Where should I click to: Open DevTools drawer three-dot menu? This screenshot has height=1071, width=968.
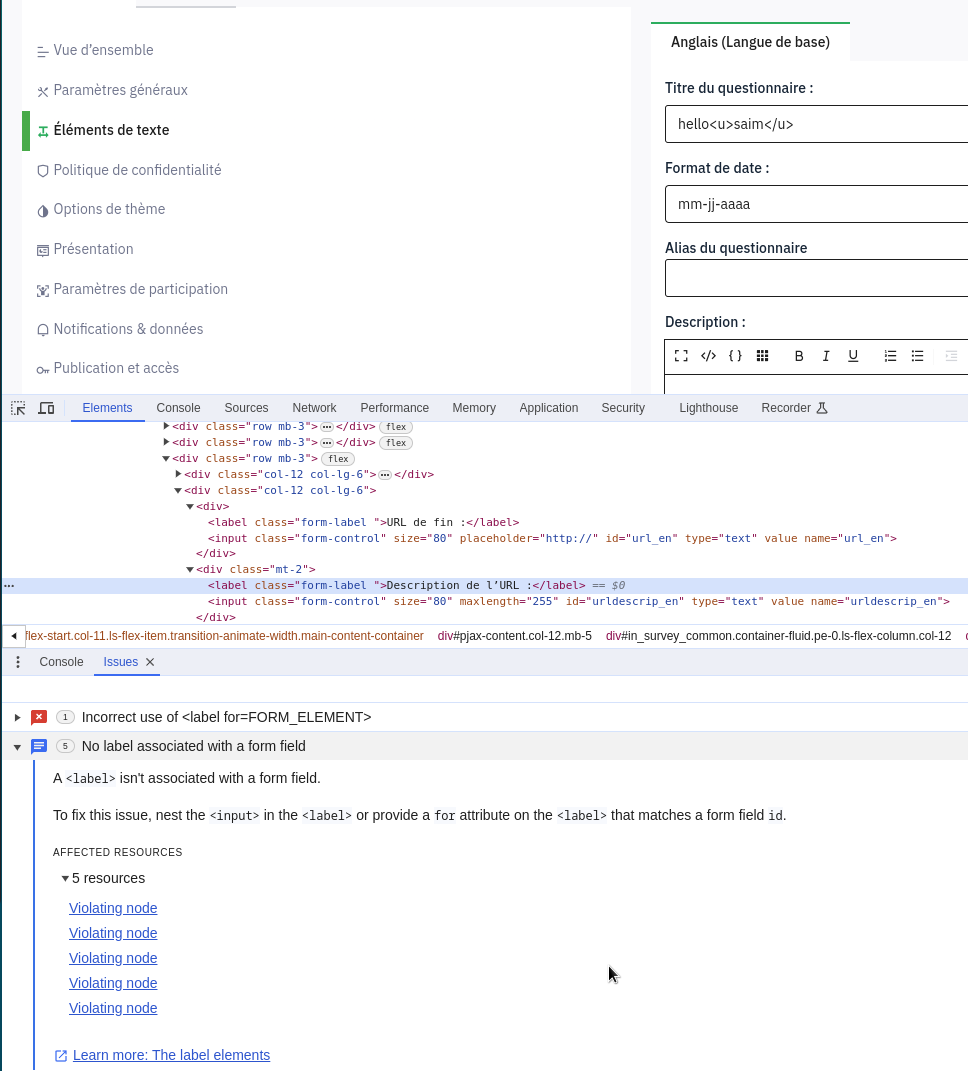[18, 662]
